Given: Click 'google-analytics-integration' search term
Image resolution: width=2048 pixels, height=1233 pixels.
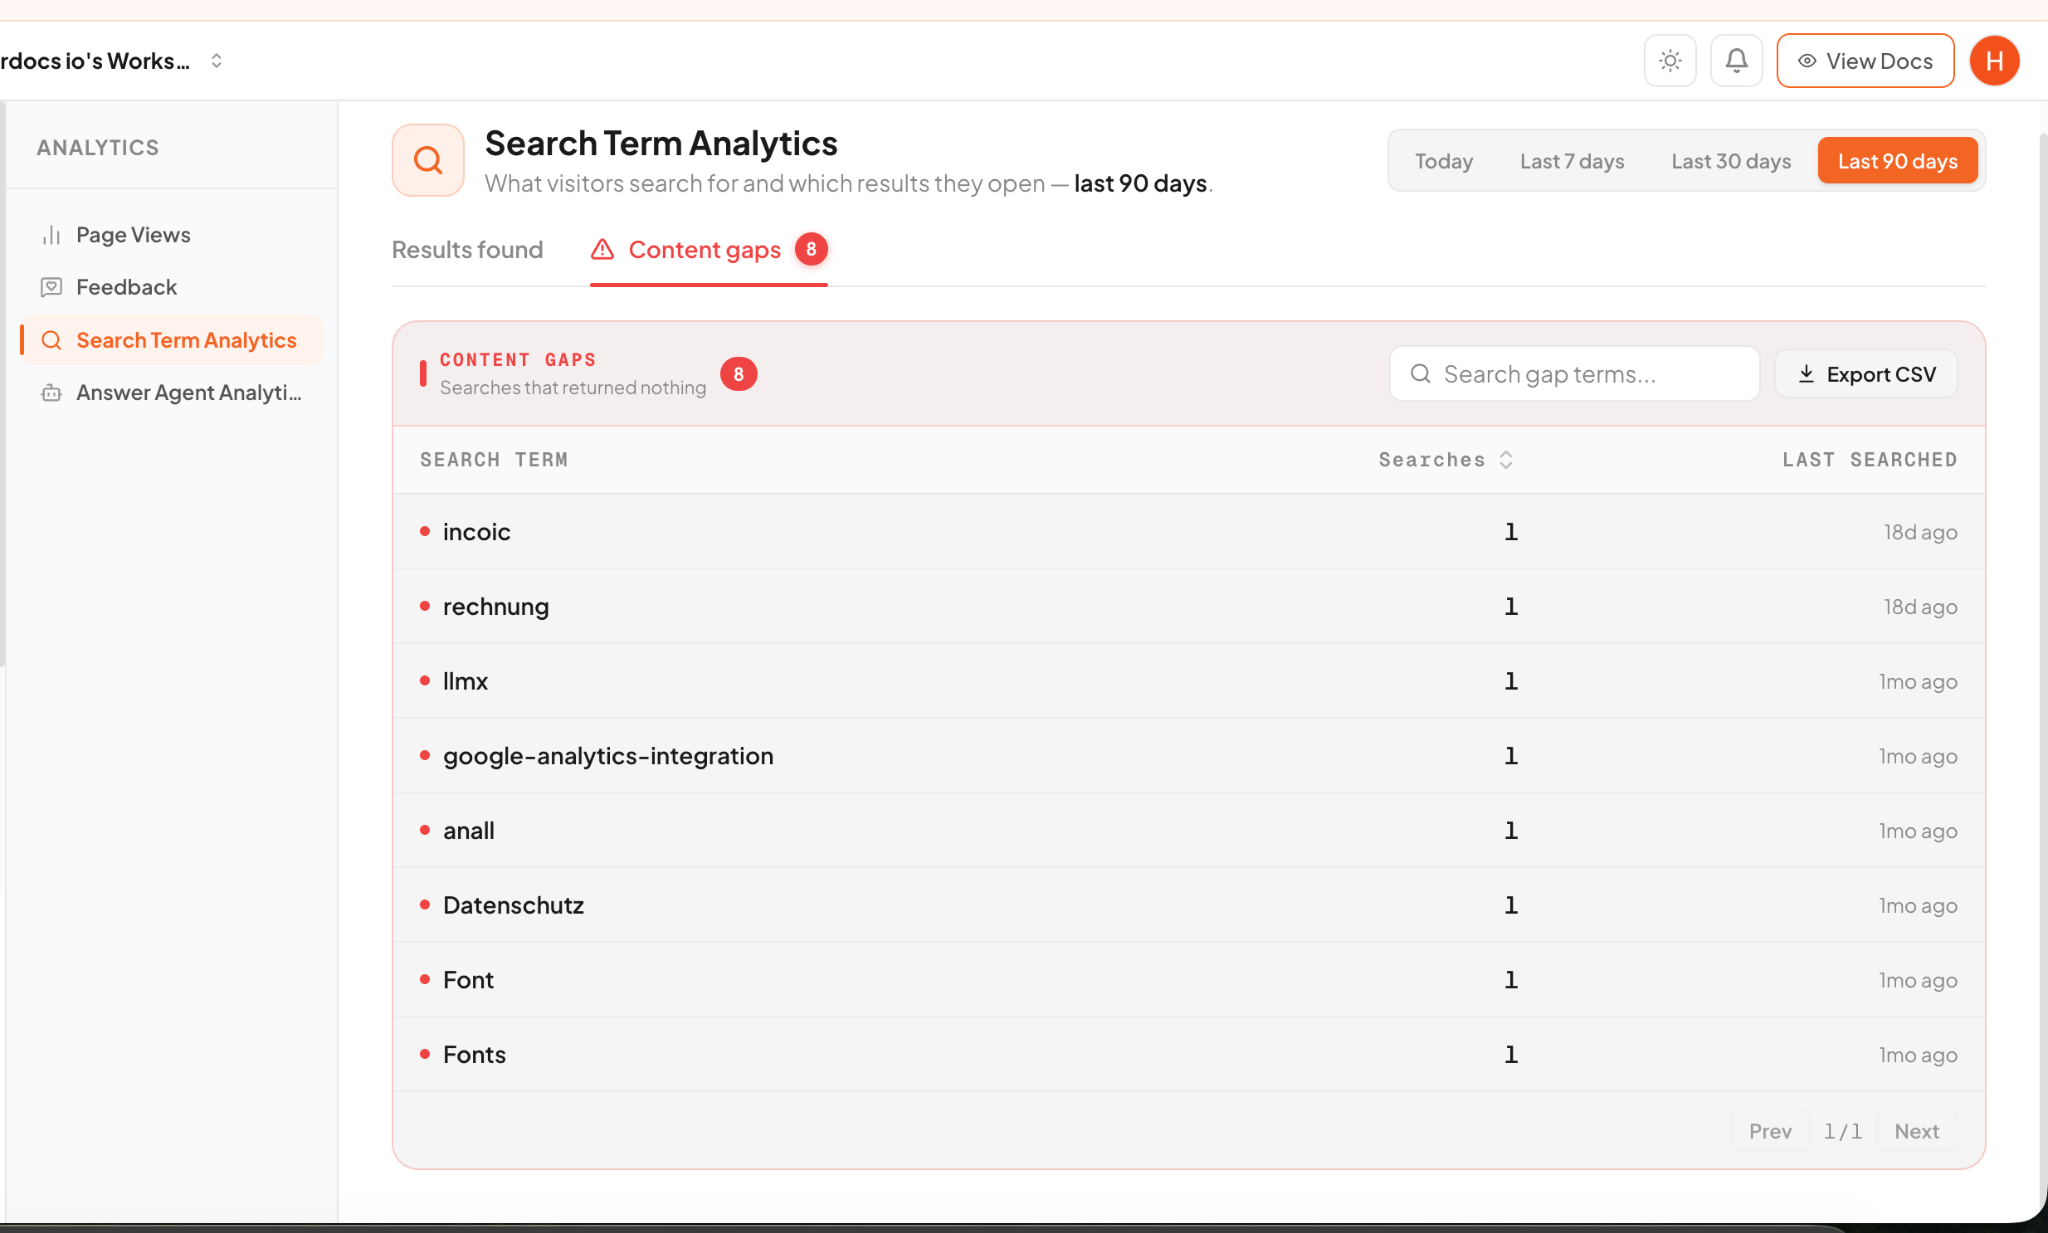Looking at the screenshot, I should pos(608,756).
